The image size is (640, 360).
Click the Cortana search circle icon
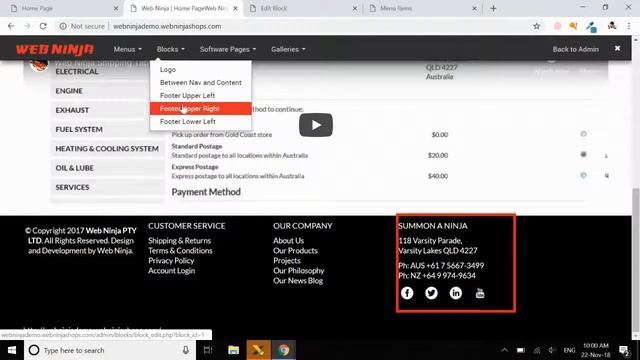tap(34, 350)
